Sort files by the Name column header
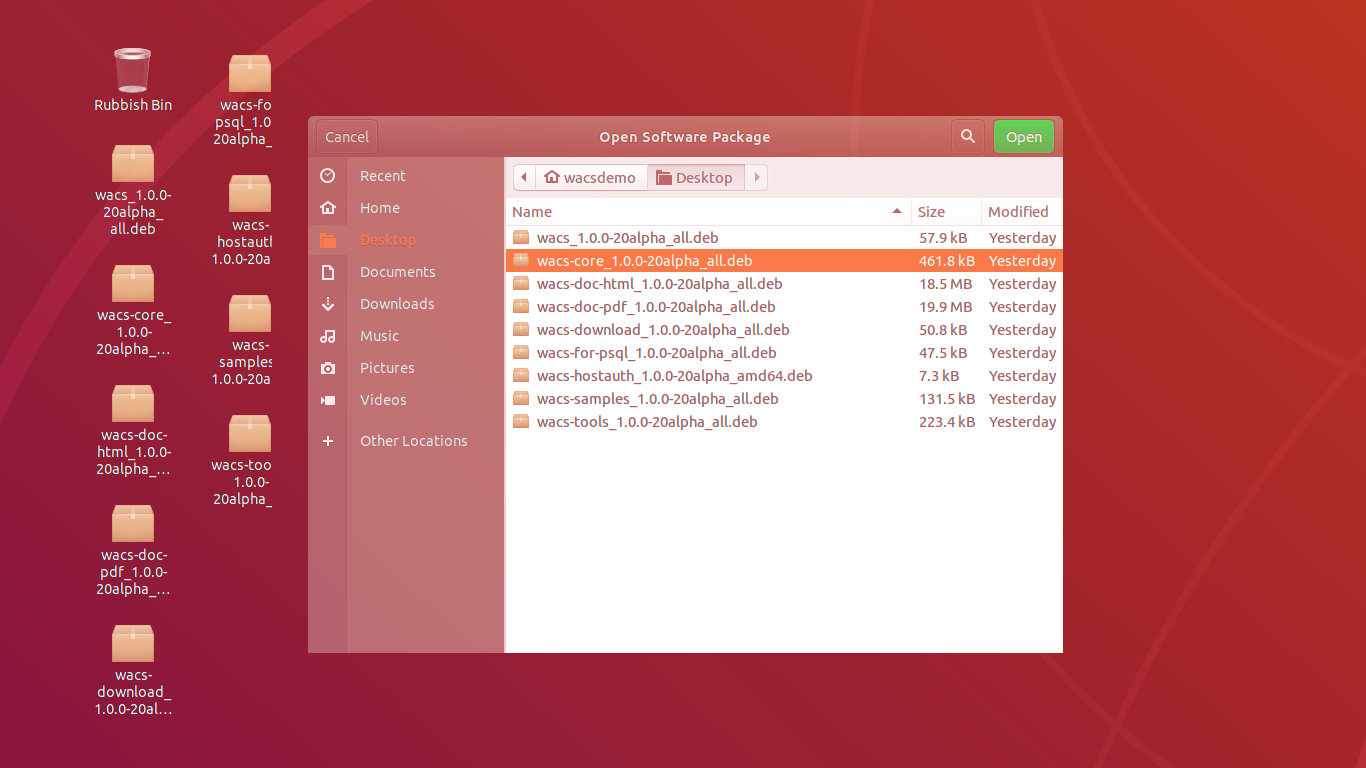Image resolution: width=1366 pixels, height=768 pixels. click(708, 212)
